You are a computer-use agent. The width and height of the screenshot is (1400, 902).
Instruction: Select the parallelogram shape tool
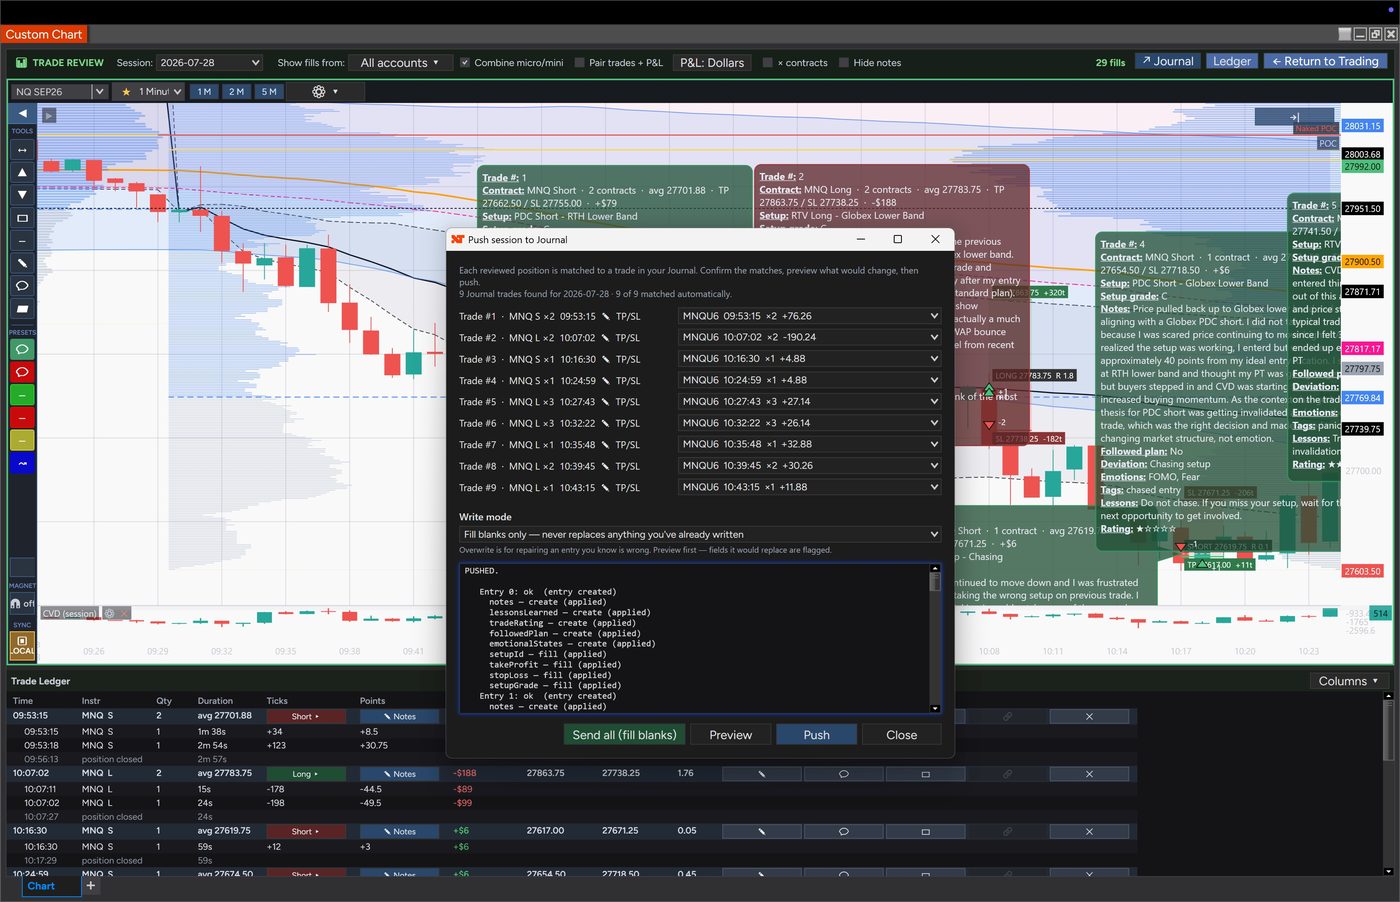[x=22, y=309]
